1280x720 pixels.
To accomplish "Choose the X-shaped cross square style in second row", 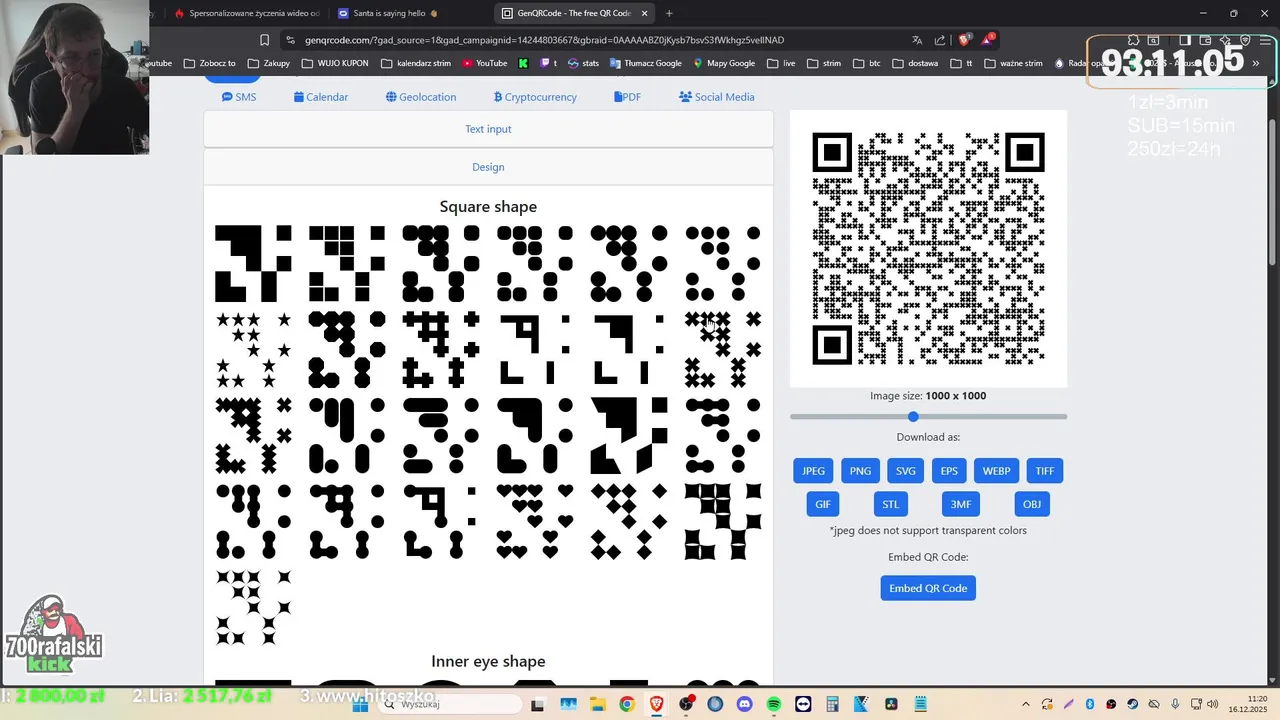I will click(723, 349).
